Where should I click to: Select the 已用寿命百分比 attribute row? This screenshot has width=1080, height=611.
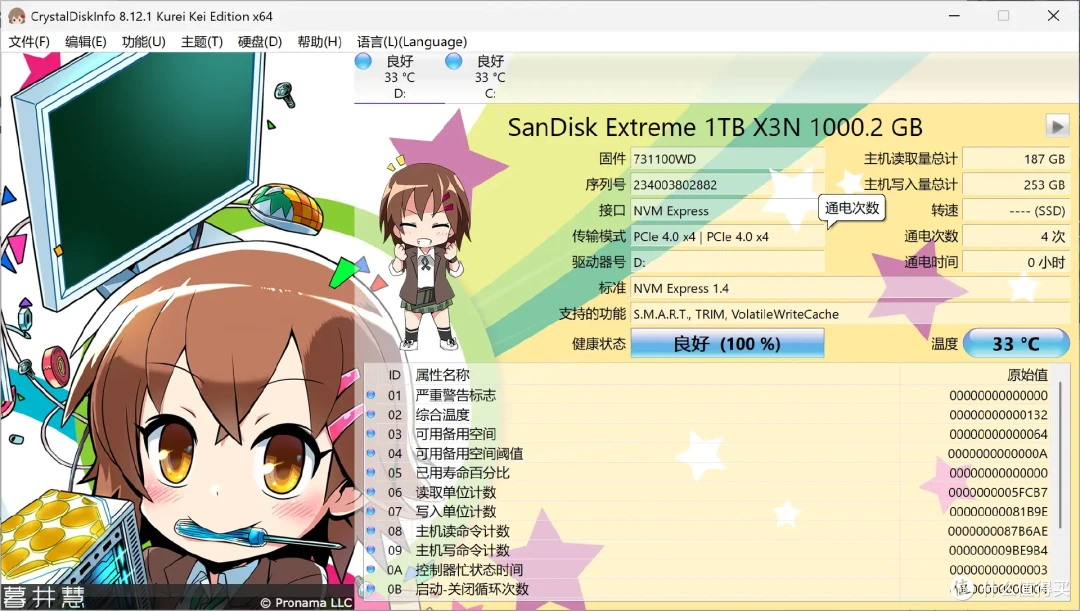point(708,473)
